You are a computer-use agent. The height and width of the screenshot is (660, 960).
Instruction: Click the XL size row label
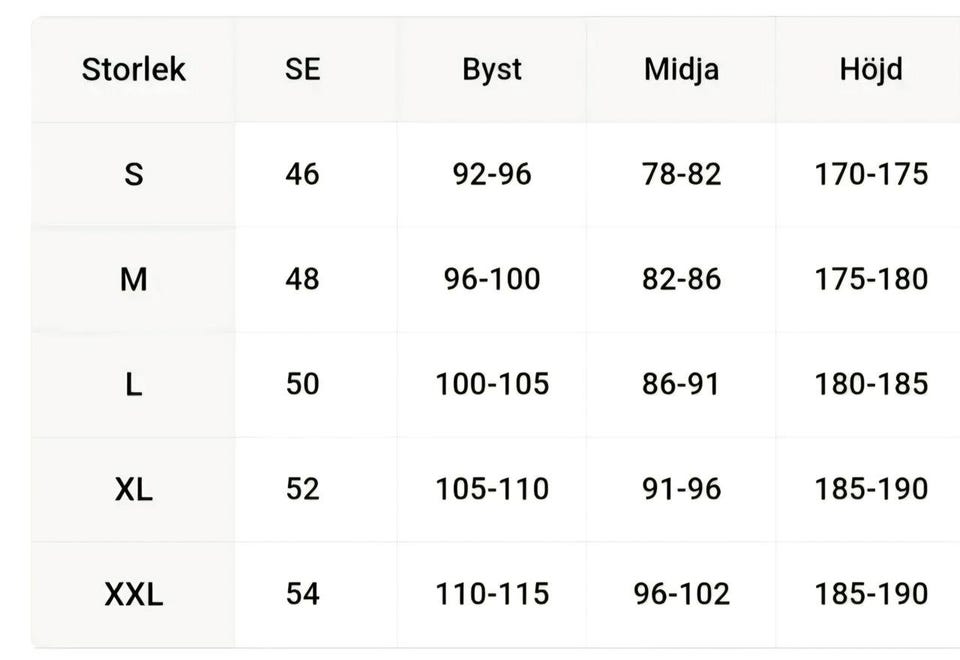point(134,489)
